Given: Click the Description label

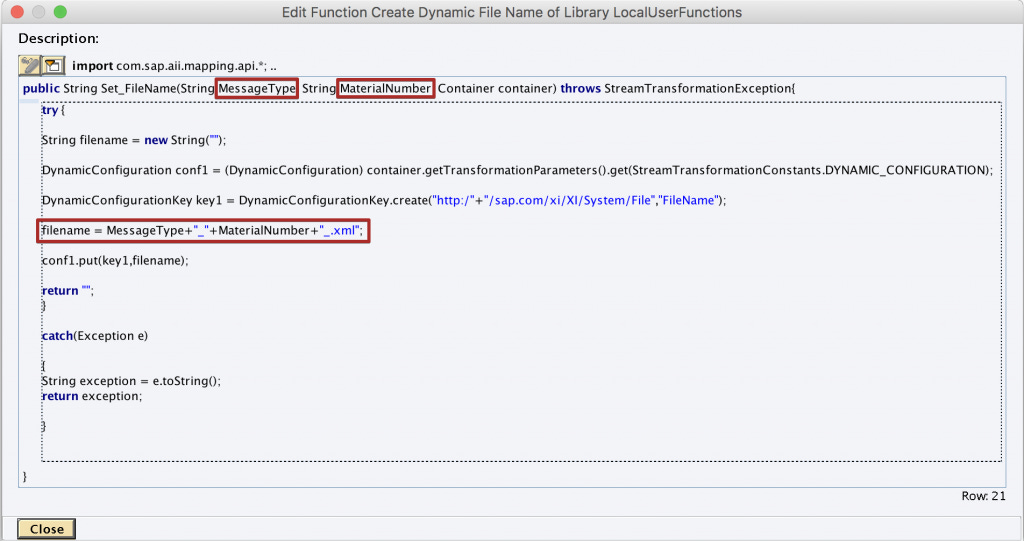Looking at the screenshot, I should point(59,39).
